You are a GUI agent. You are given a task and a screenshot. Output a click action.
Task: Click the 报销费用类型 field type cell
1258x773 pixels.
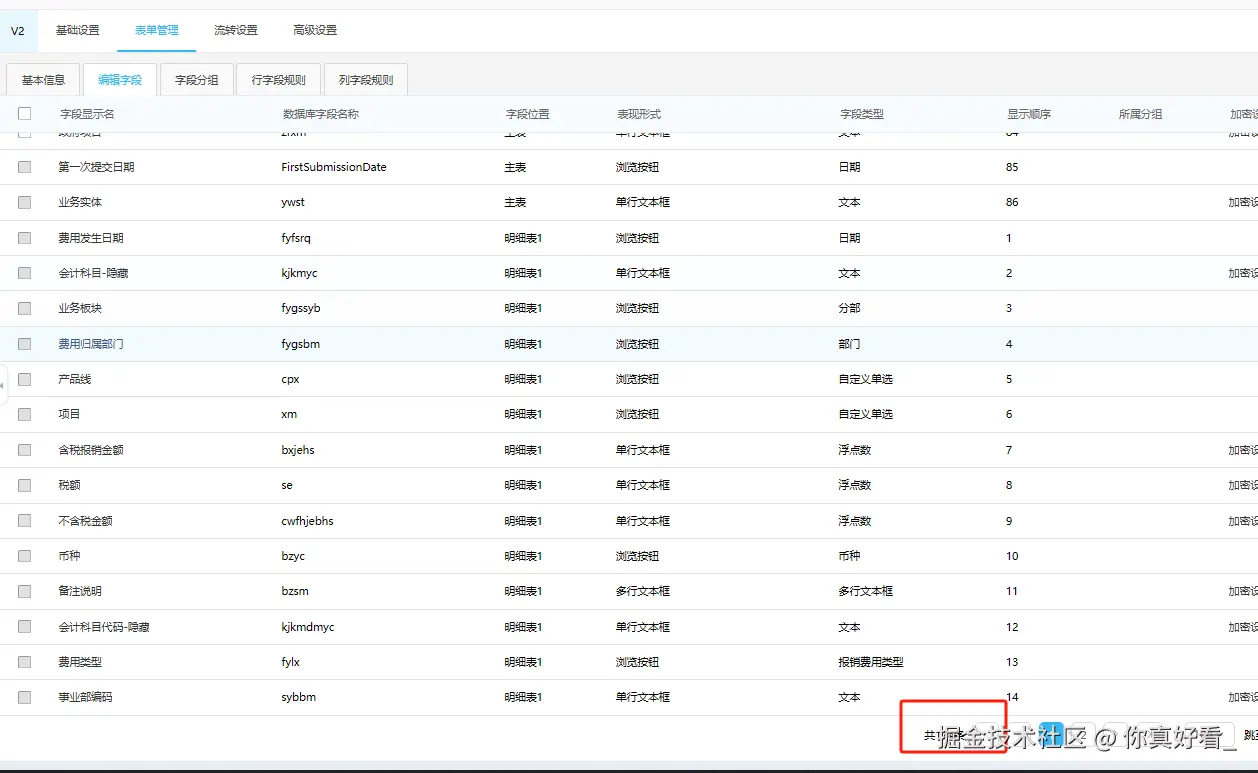[x=871, y=662]
